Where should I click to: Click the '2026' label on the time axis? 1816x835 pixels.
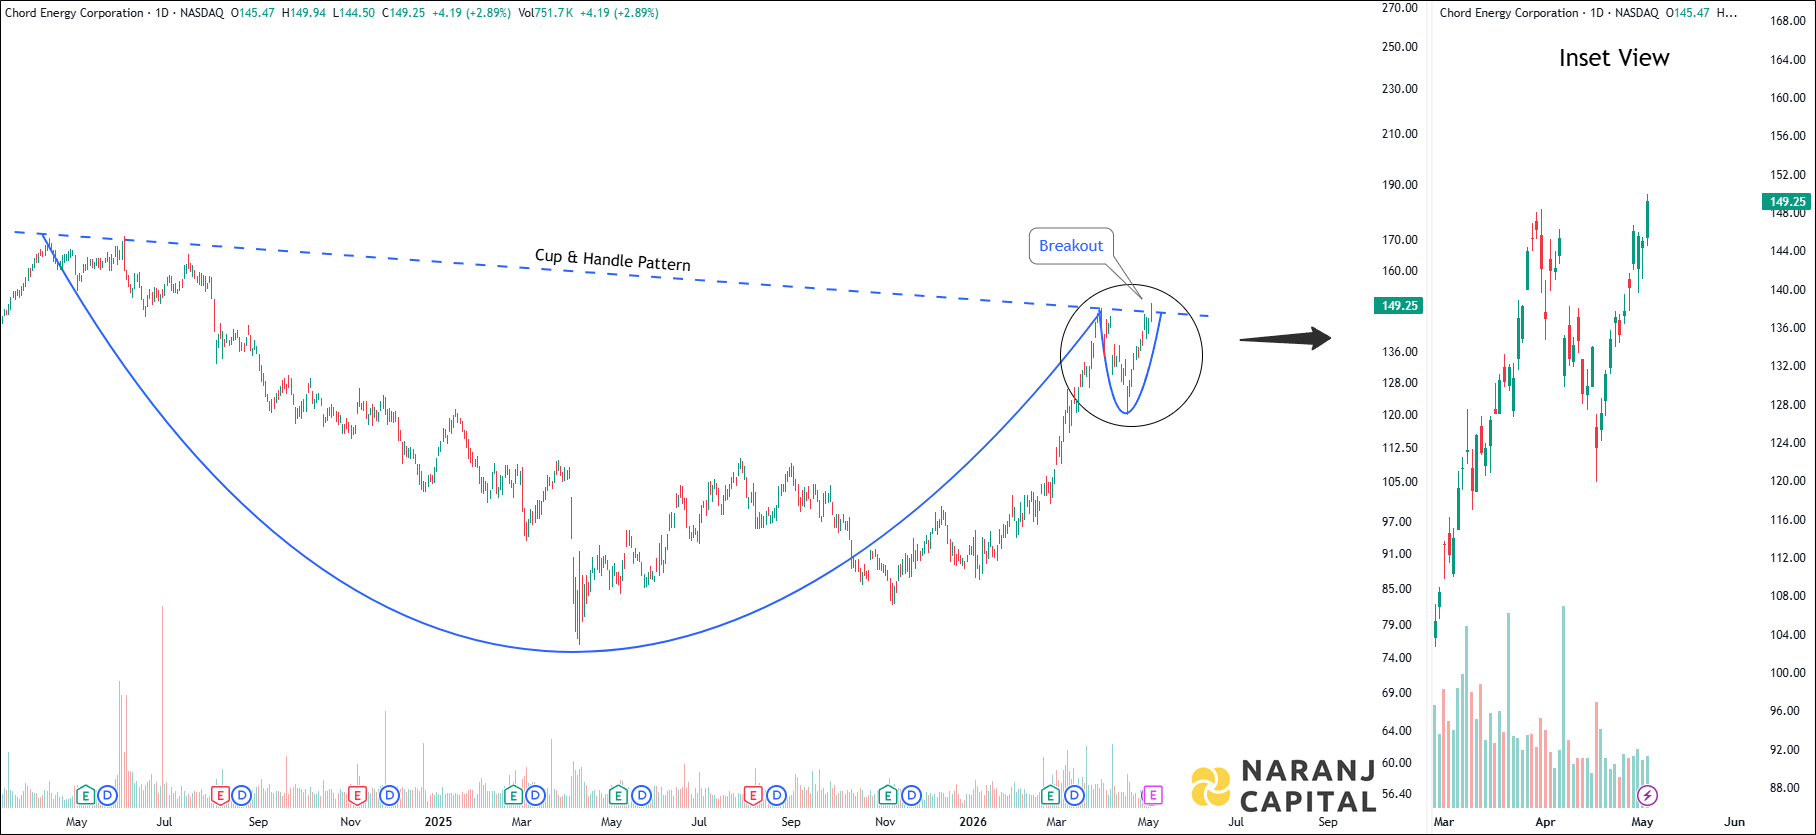[x=973, y=822]
